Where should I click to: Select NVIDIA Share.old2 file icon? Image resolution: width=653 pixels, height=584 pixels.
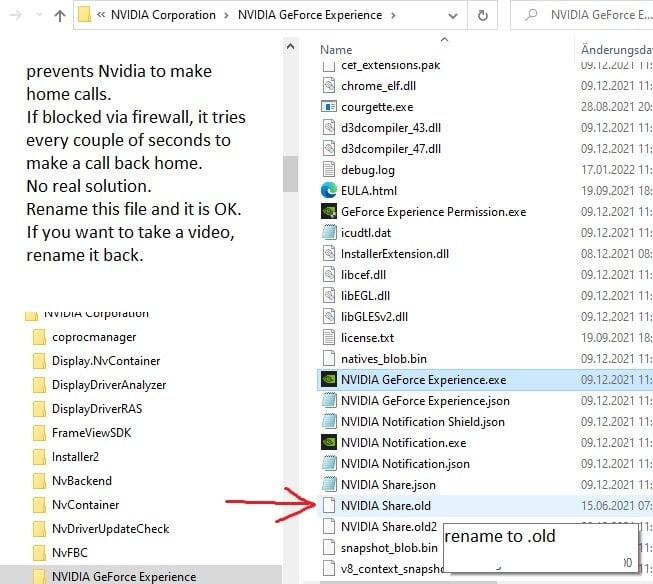(329, 527)
